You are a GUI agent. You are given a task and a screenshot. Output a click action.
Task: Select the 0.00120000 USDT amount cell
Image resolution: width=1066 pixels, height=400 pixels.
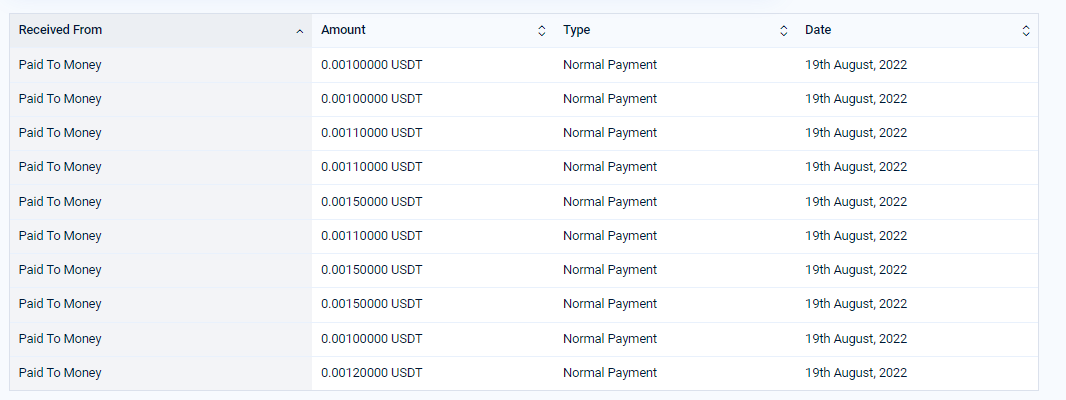coord(372,373)
